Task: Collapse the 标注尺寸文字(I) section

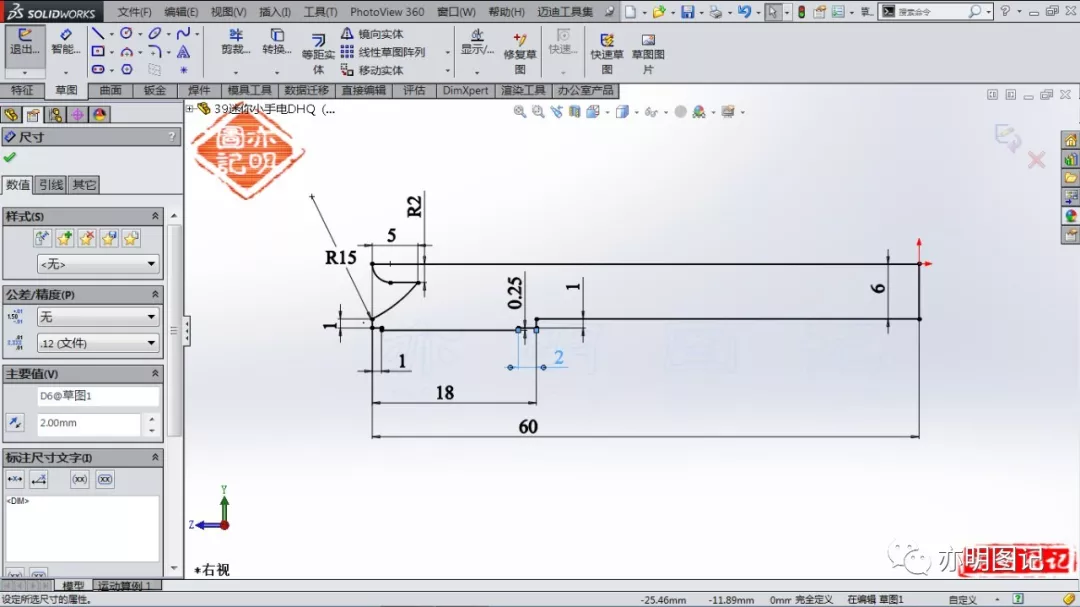Action: coord(155,457)
